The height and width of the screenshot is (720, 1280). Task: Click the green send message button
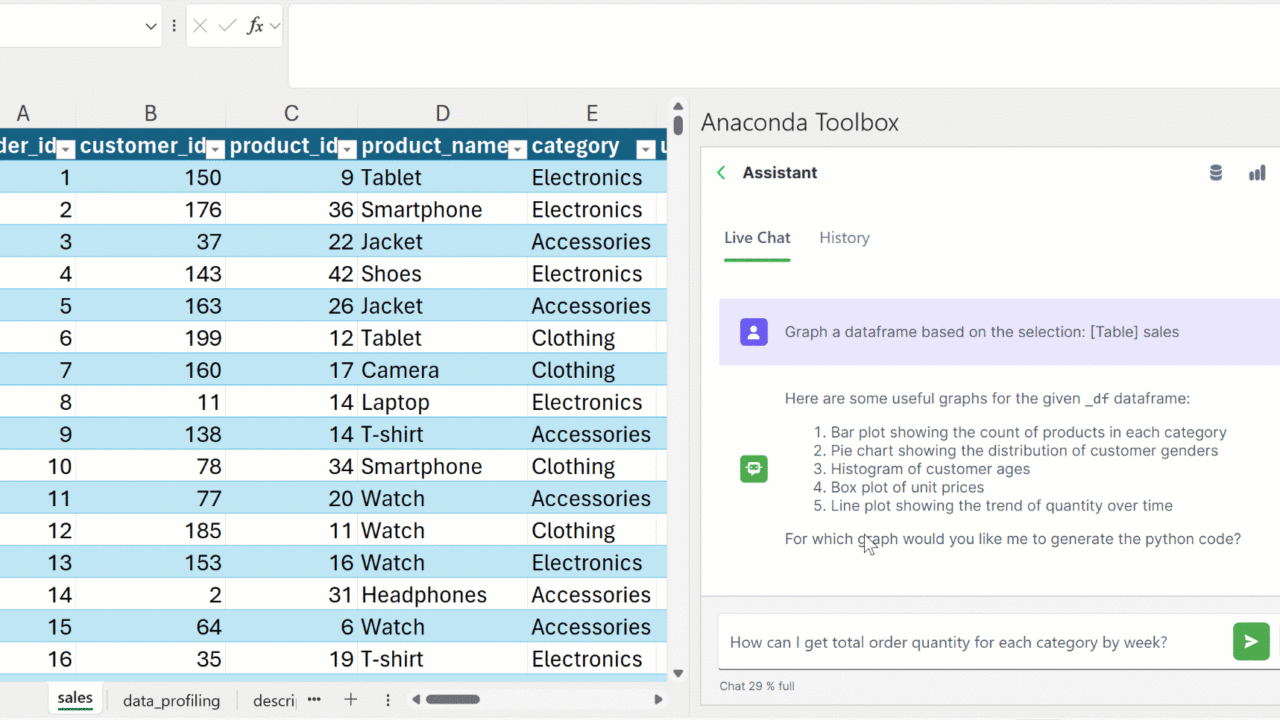coord(1251,642)
